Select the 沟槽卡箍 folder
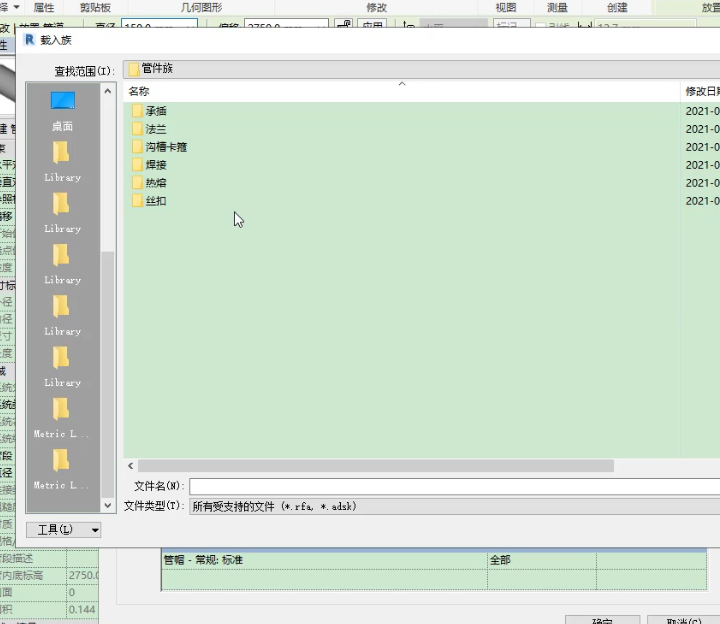Image resolution: width=720 pixels, height=624 pixels. point(159,147)
